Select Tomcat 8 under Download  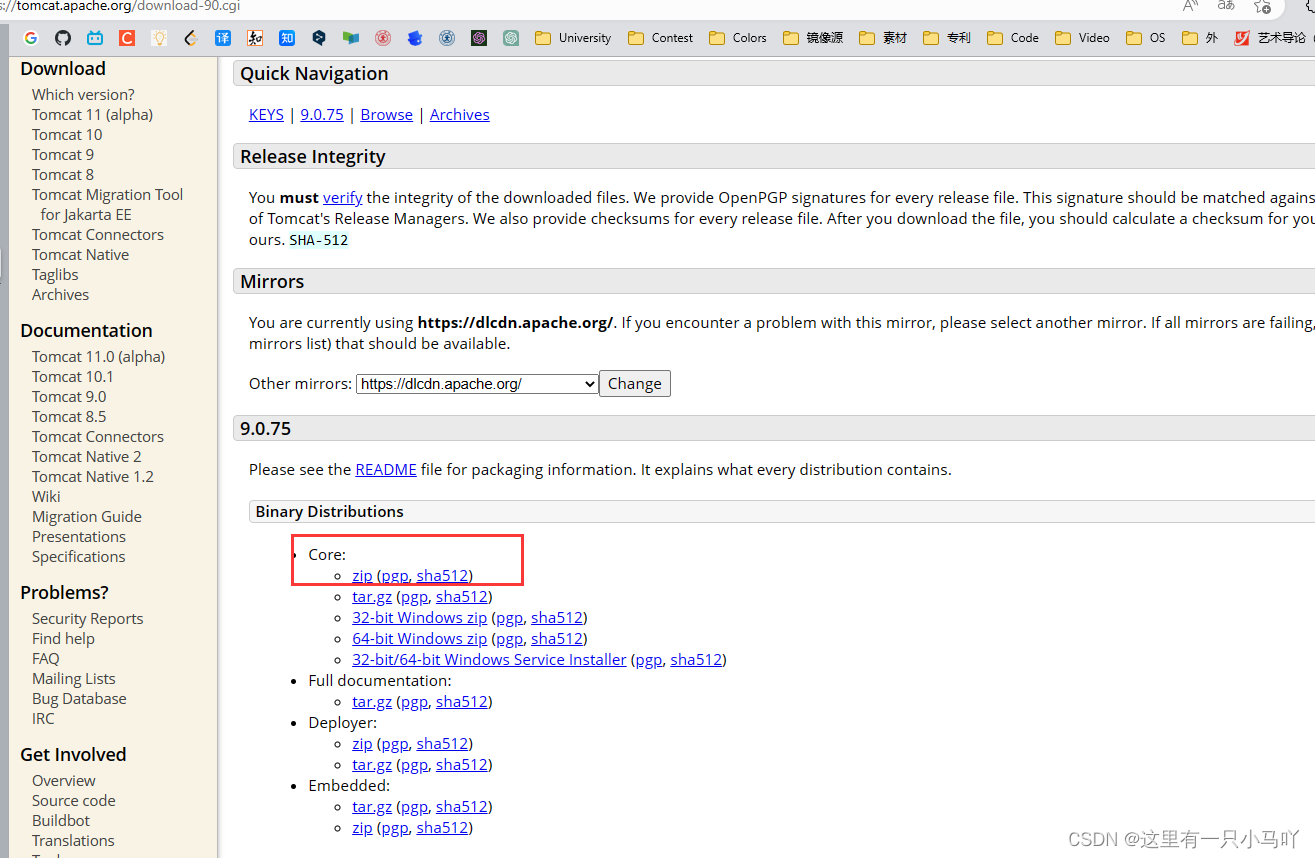pyautogui.click(x=63, y=175)
